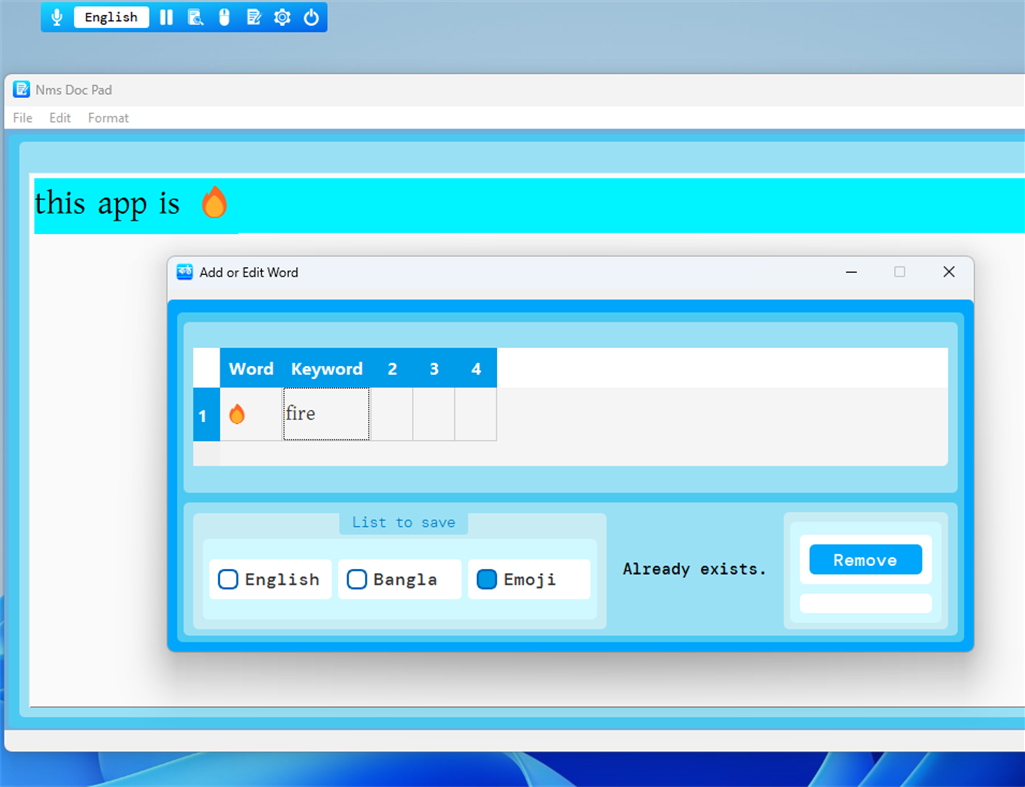Select the mouse control icon
Viewport: 1025px width, 787px height.
click(224, 16)
